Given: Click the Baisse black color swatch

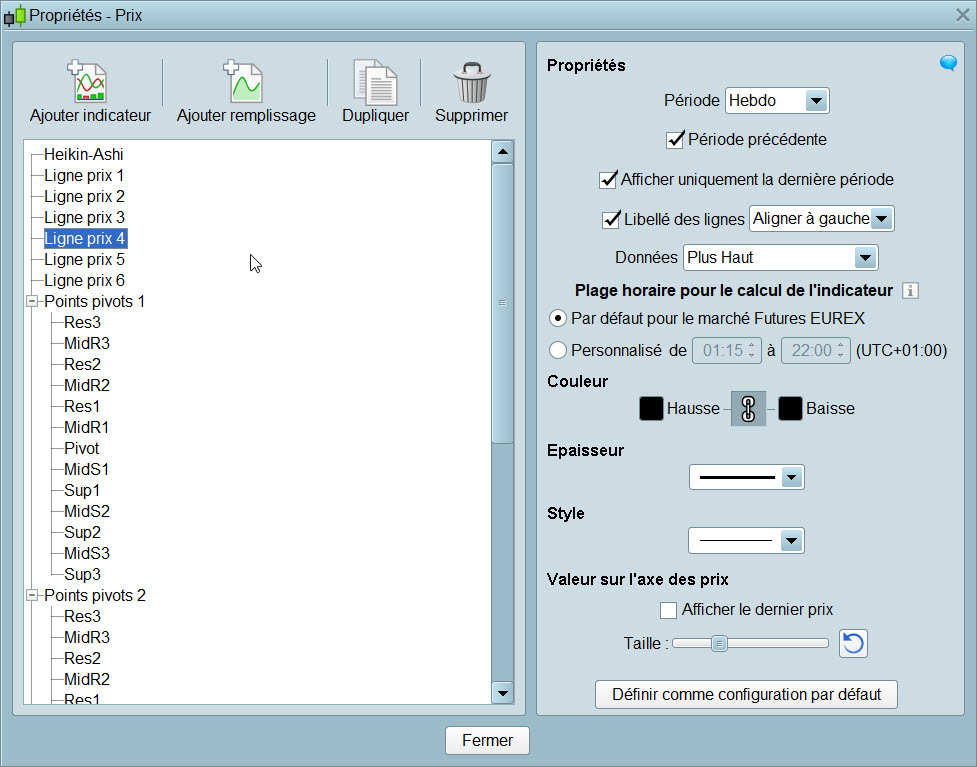Looking at the screenshot, I should click(790, 409).
